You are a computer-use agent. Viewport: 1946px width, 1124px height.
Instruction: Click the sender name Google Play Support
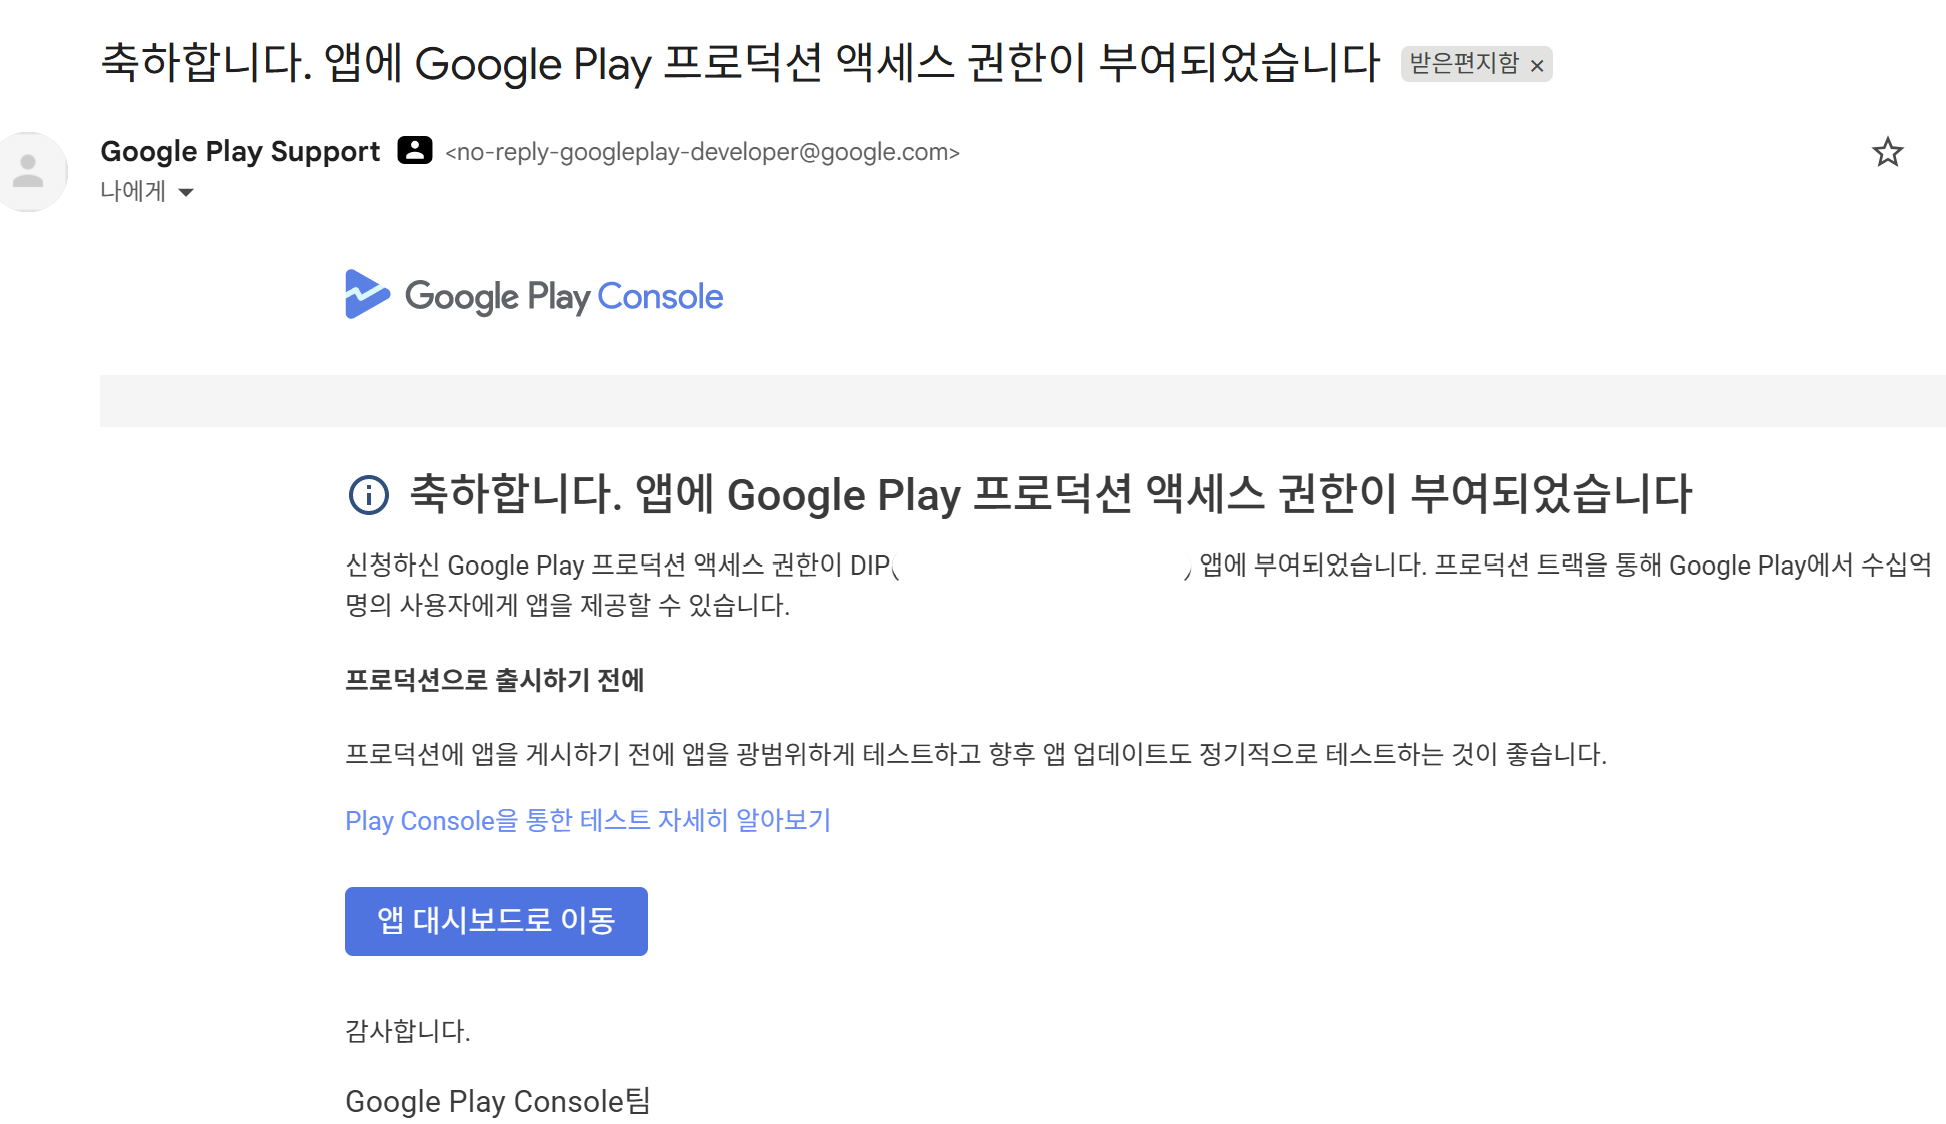coord(240,151)
